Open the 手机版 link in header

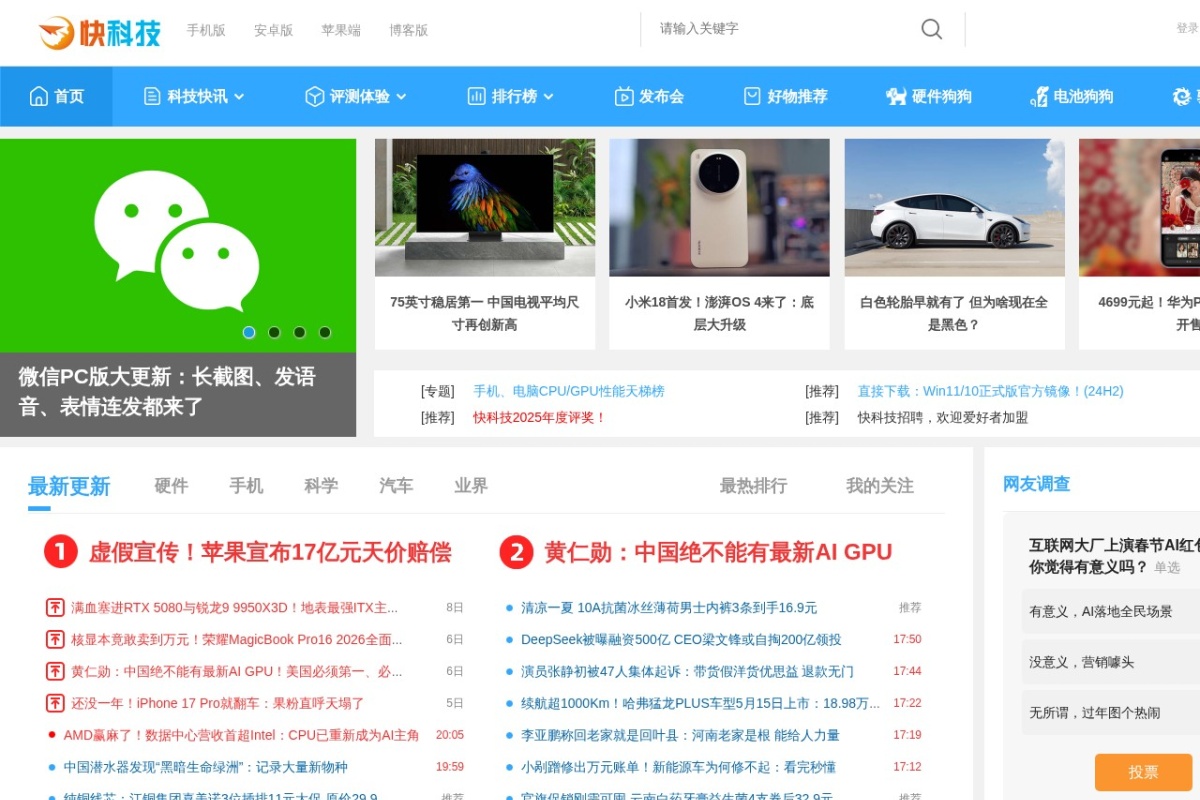point(206,30)
